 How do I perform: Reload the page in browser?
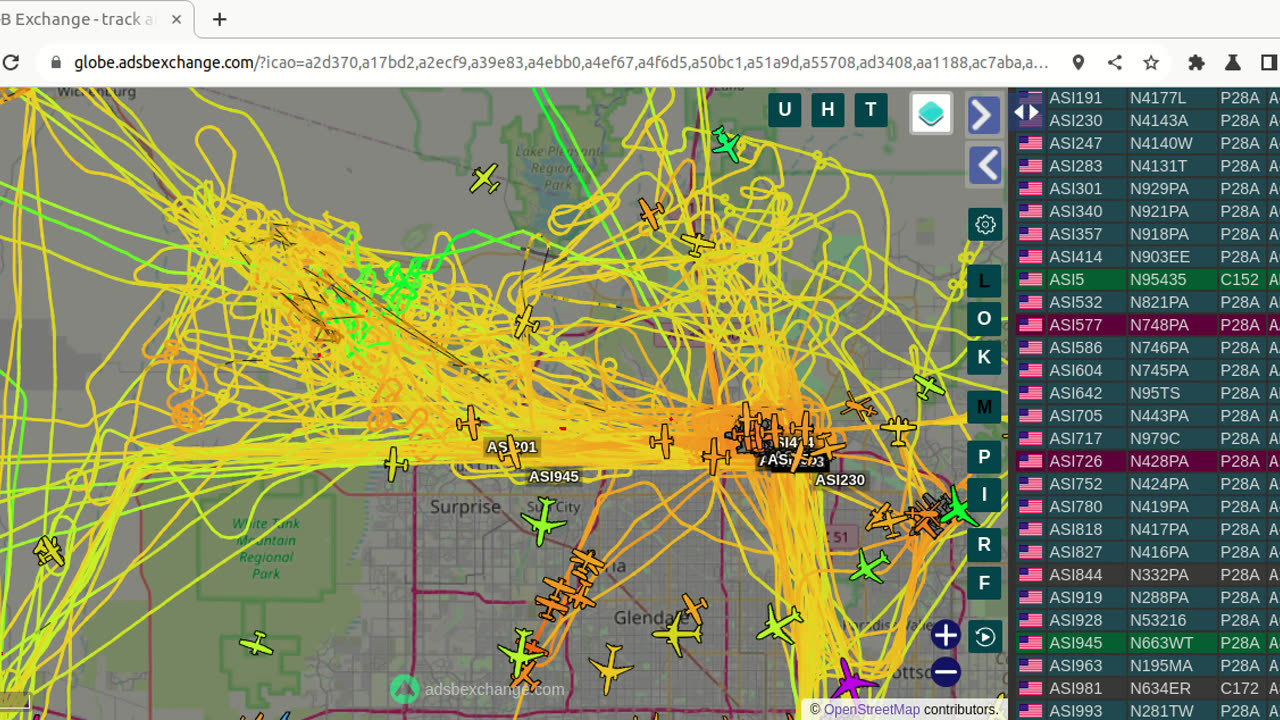tap(11, 62)
